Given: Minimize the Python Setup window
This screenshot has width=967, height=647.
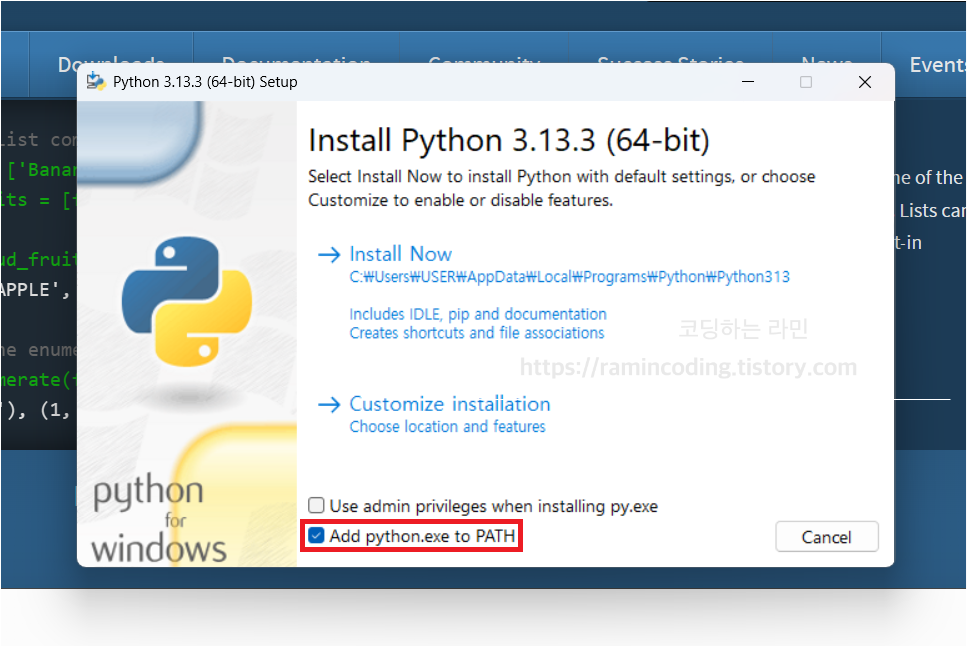Looking at the screenshot, I should click(748, 82).
